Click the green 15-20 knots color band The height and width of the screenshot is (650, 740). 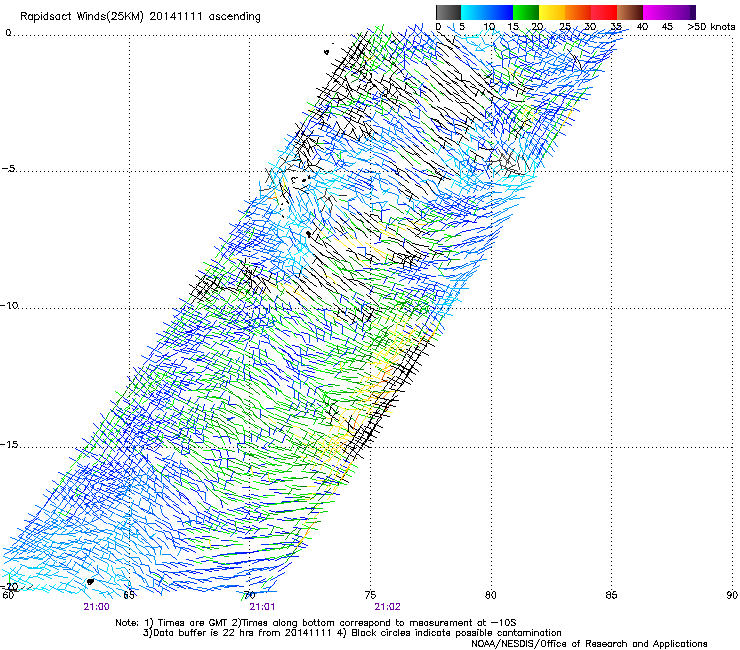pos(526,12)
